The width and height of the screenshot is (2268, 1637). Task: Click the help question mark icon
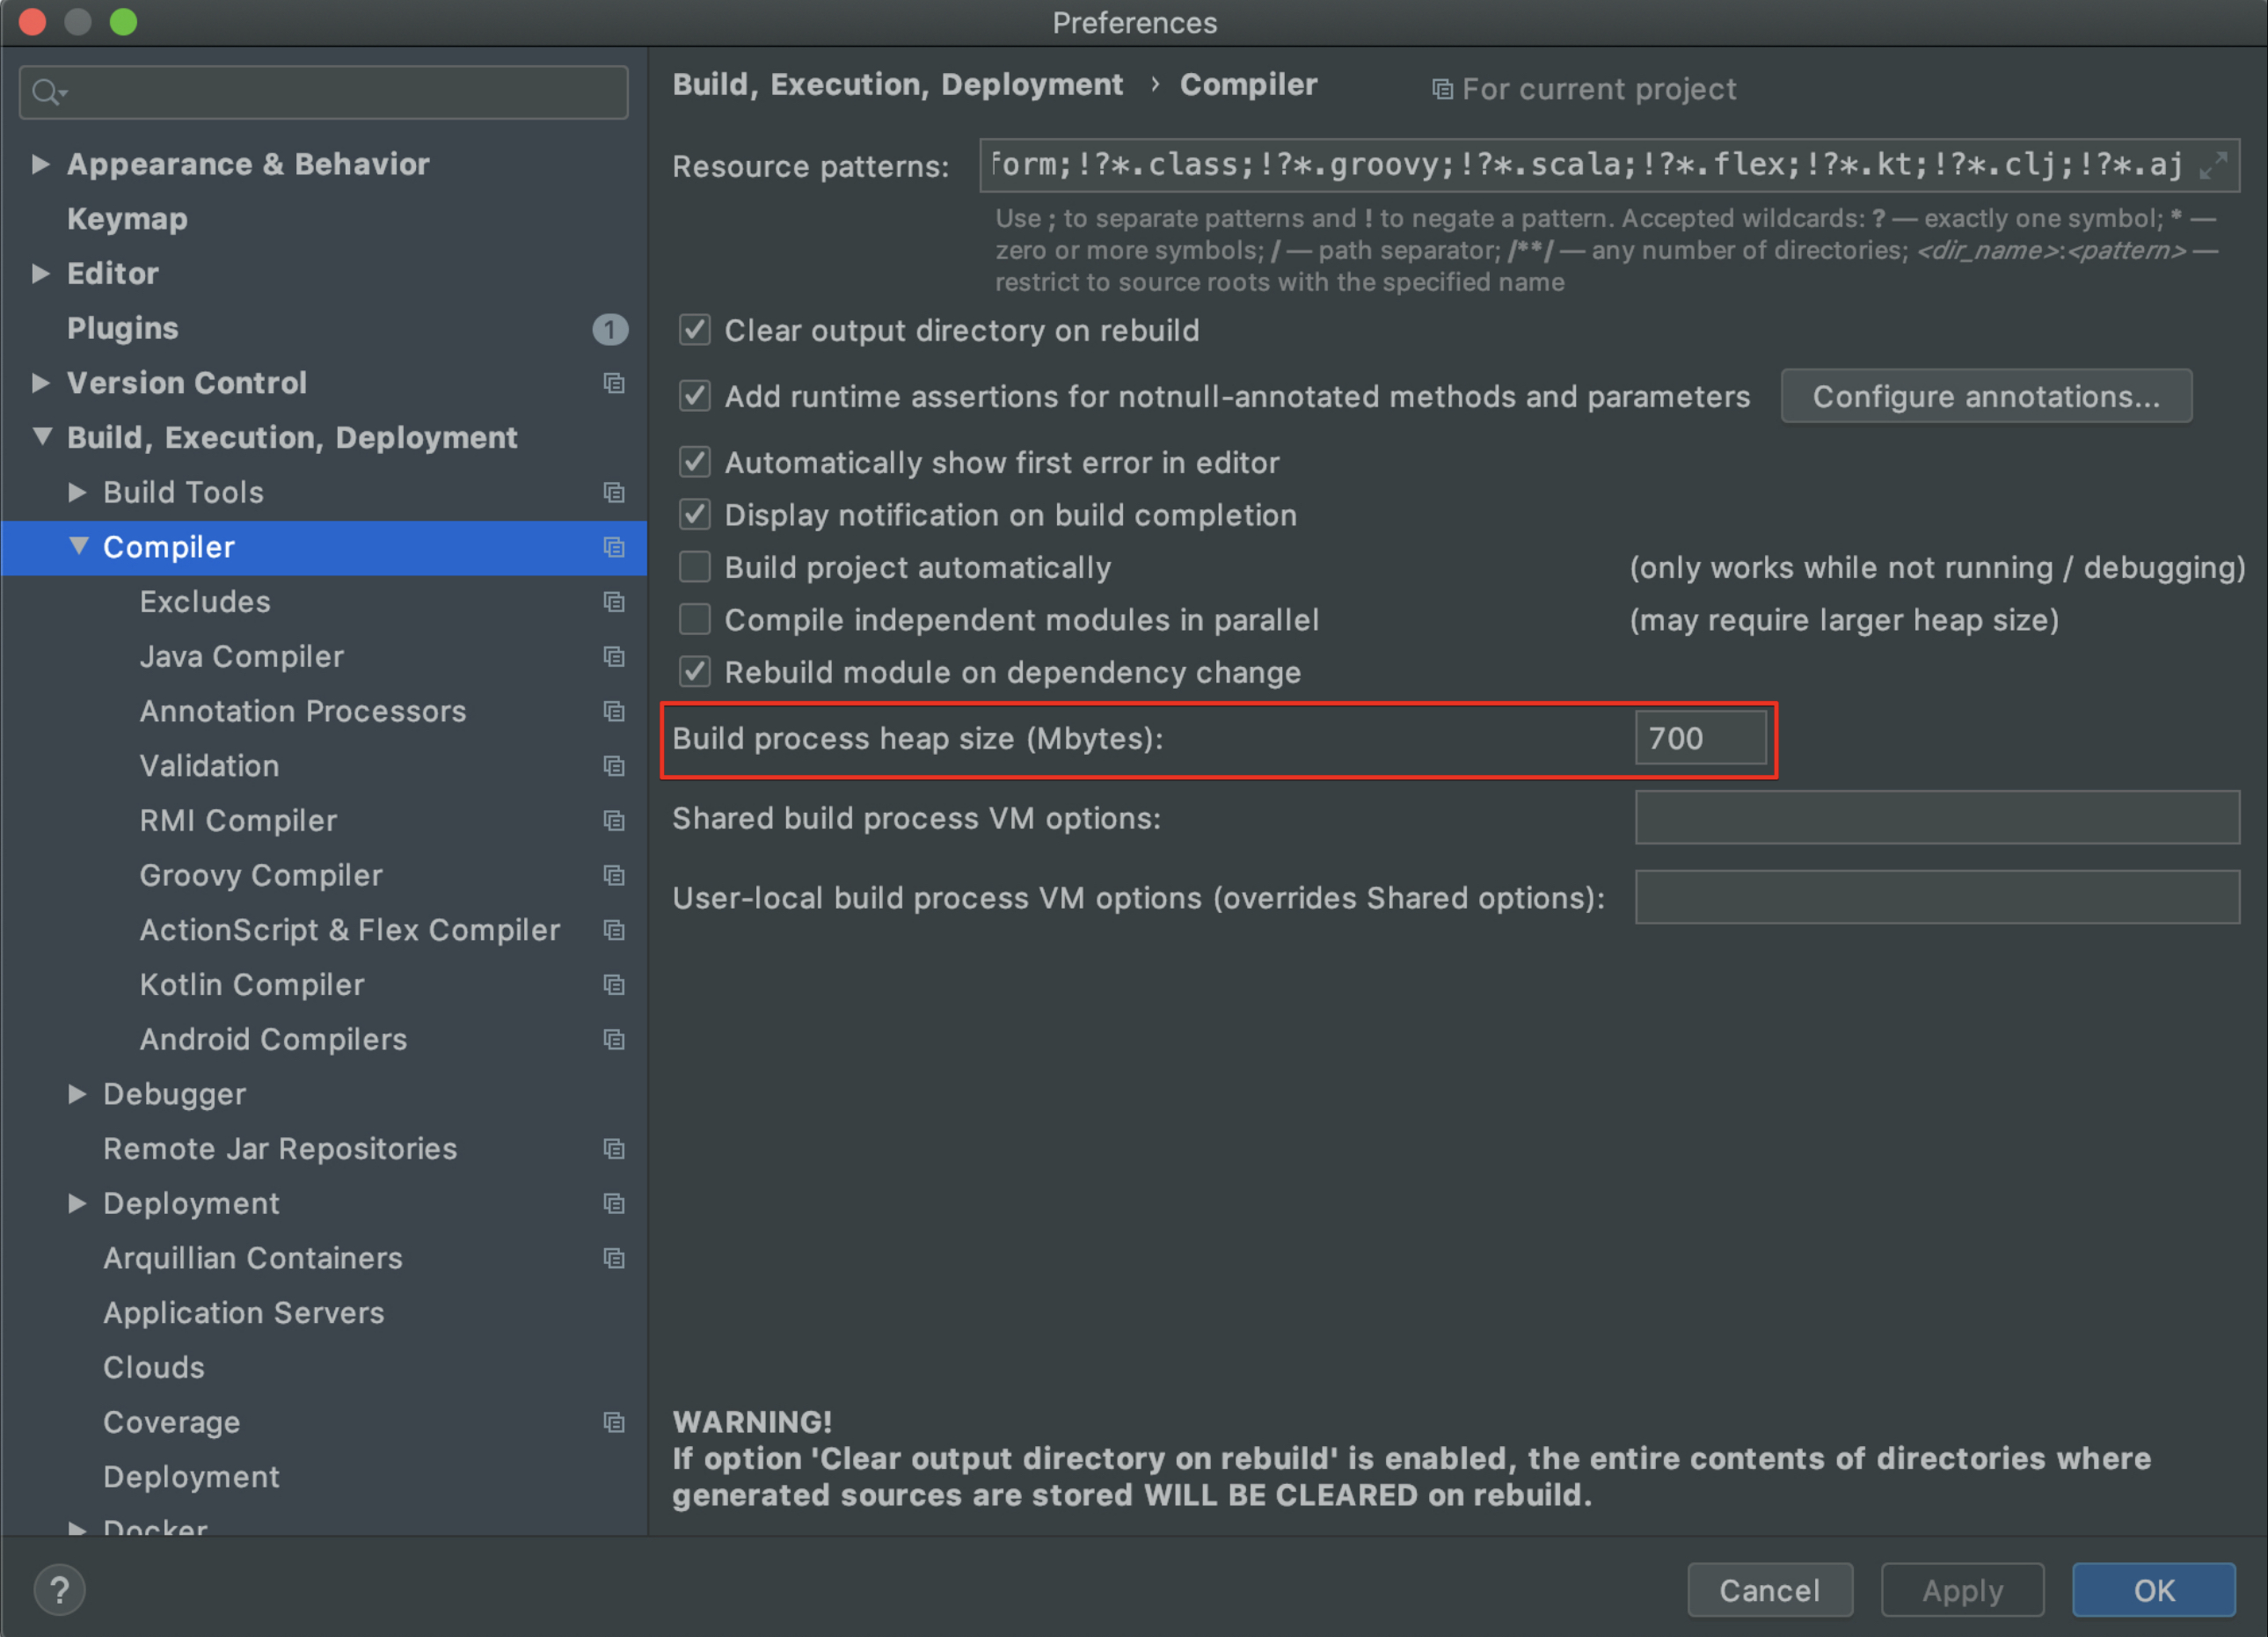tap(60, 1589)
